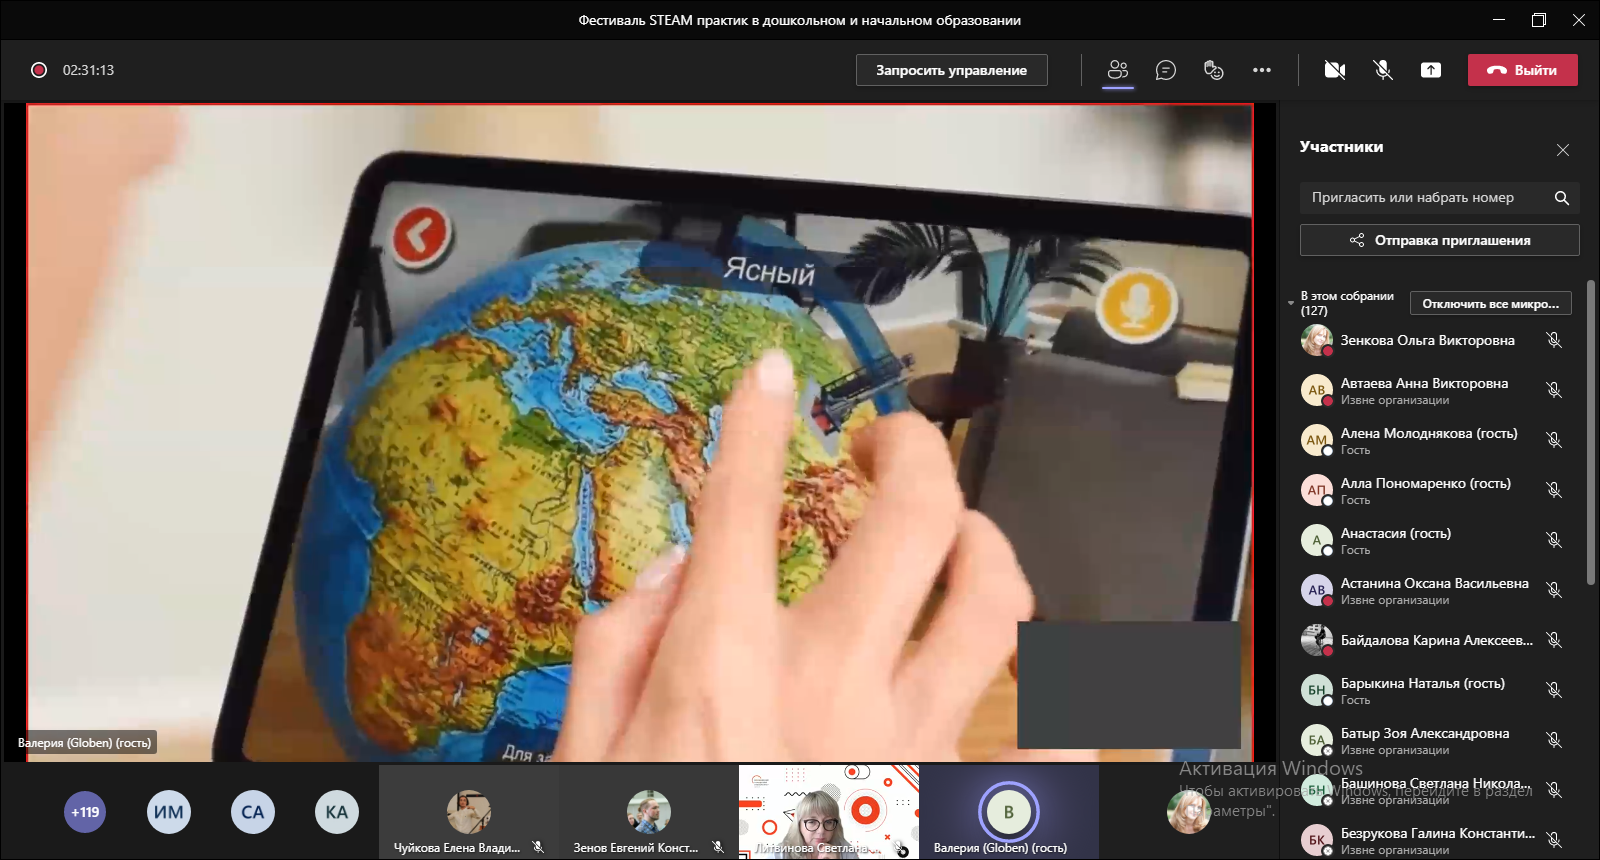This screenshot has width=1600, height=860.
Task: Open more actions ellipsis menu
Action: click(x=1261, y=70)
